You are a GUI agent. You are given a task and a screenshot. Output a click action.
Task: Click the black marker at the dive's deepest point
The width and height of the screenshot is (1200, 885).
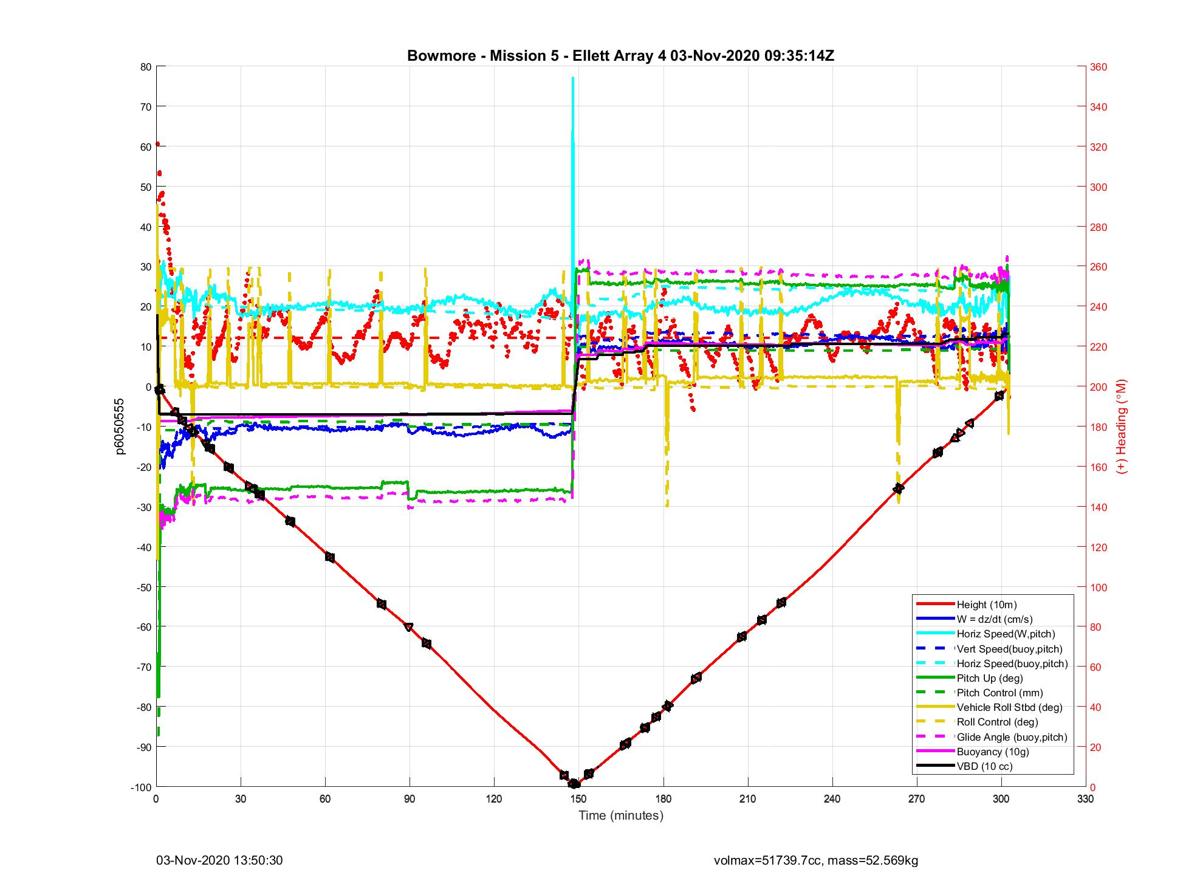[574, 784]
